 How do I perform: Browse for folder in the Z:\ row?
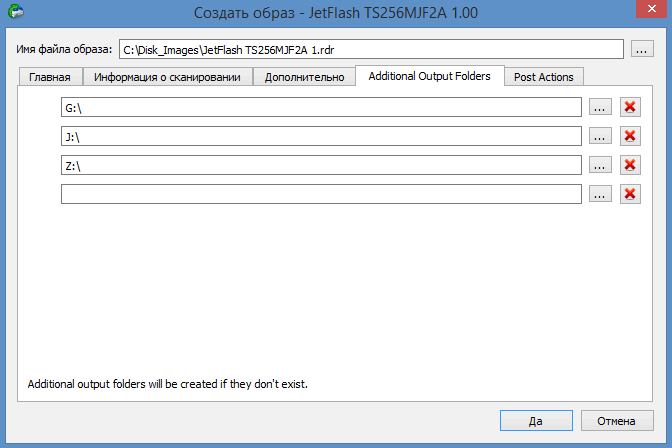600,165
